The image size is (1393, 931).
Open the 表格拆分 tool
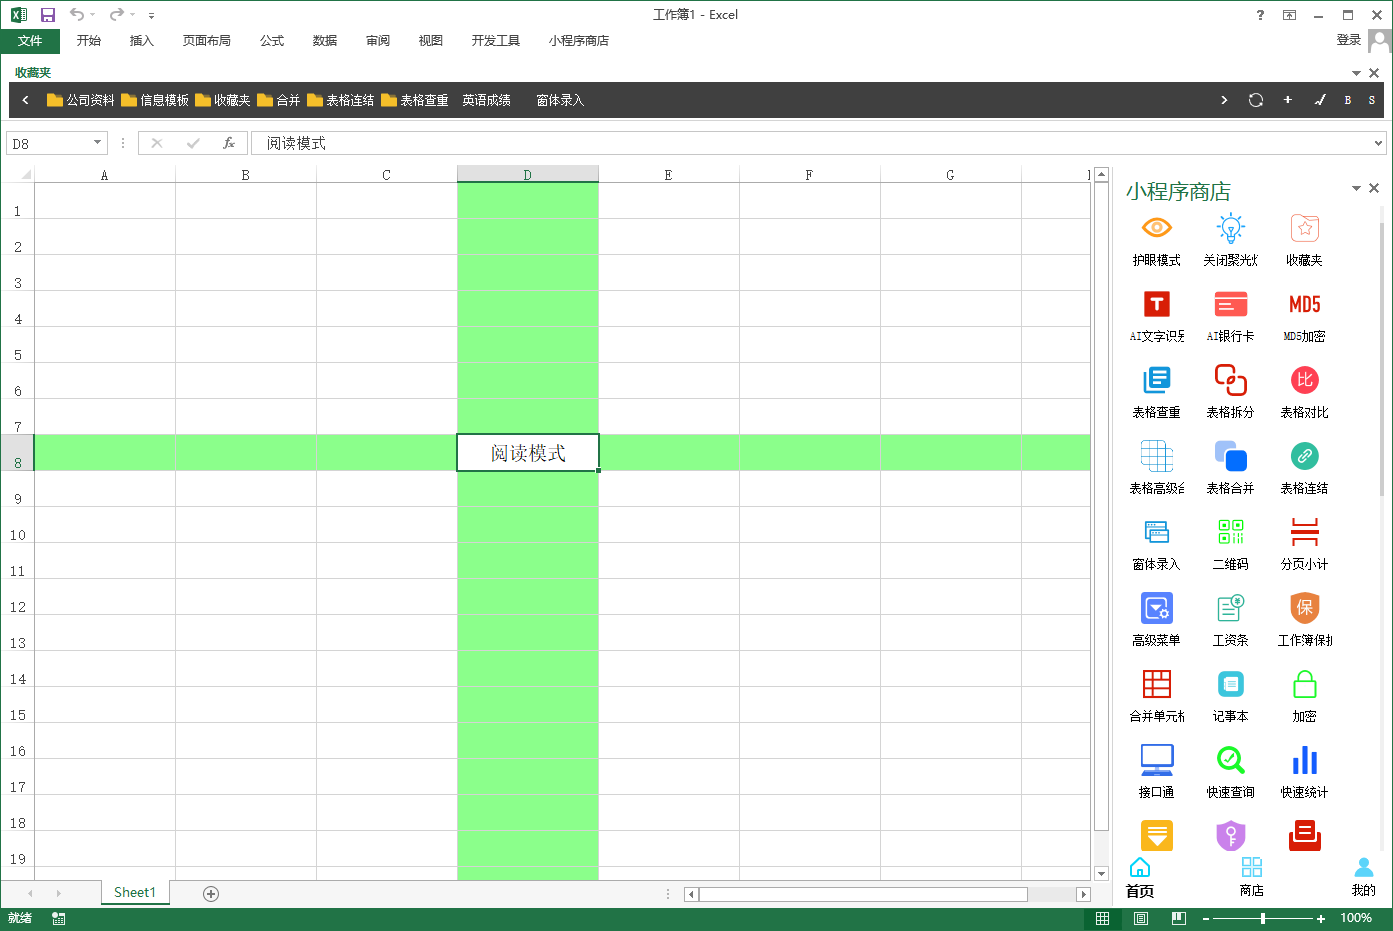[1230, 391]
